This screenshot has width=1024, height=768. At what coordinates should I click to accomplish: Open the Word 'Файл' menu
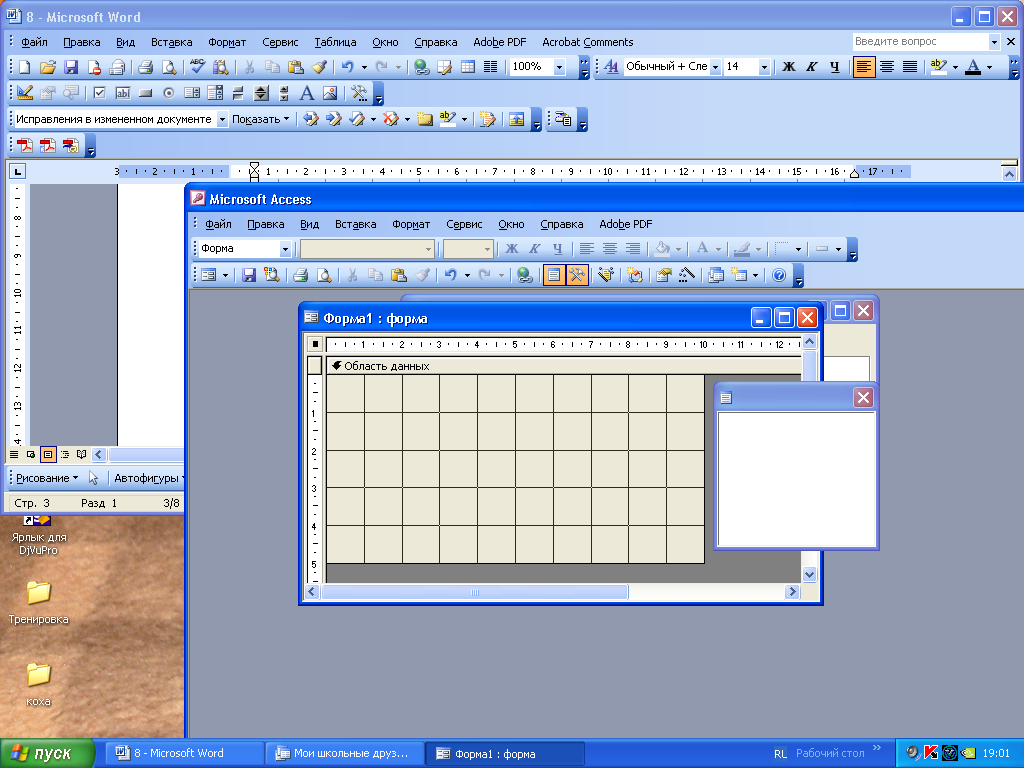point(34,42)
